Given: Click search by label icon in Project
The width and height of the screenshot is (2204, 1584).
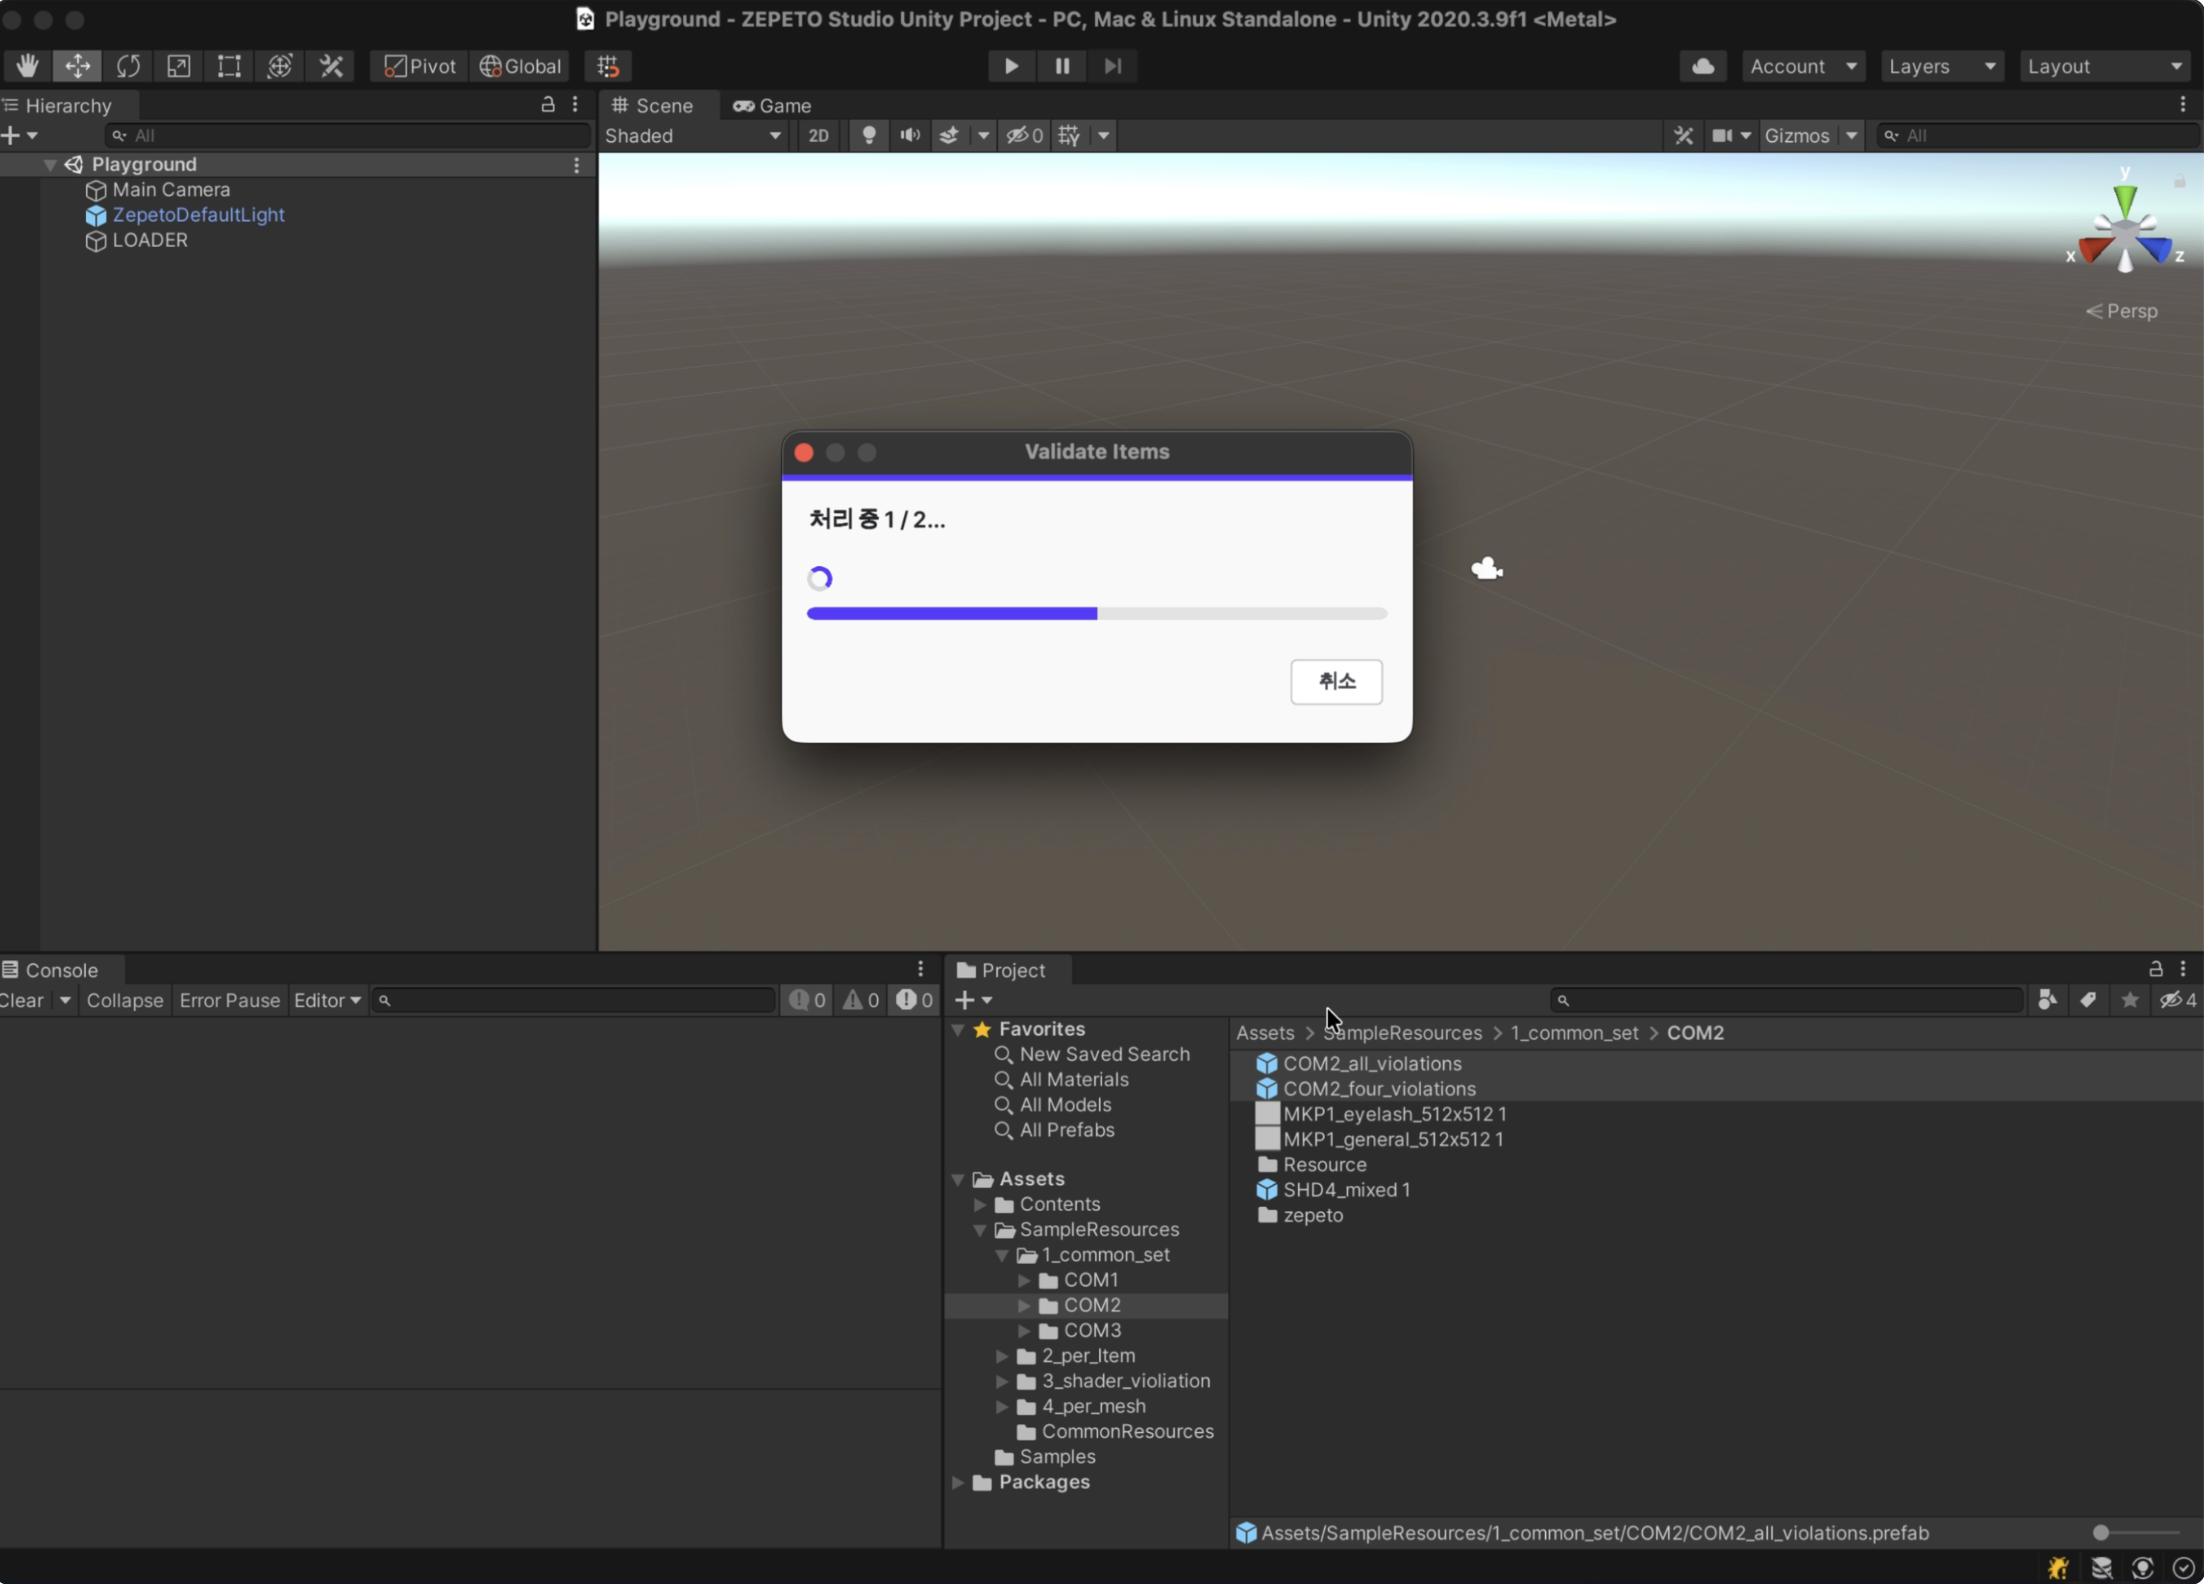Looking at the screenshot, I should point(2088,999).
